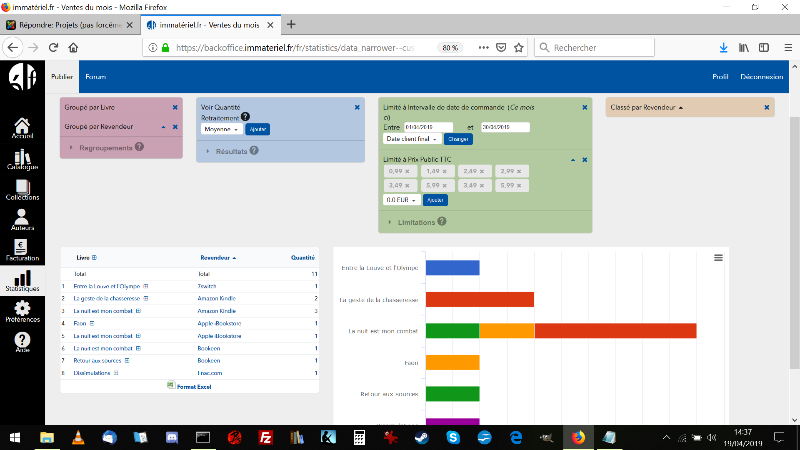Switch to the Forum tab
Viewport: 800px width, 450px height.
tap(95, 76)
